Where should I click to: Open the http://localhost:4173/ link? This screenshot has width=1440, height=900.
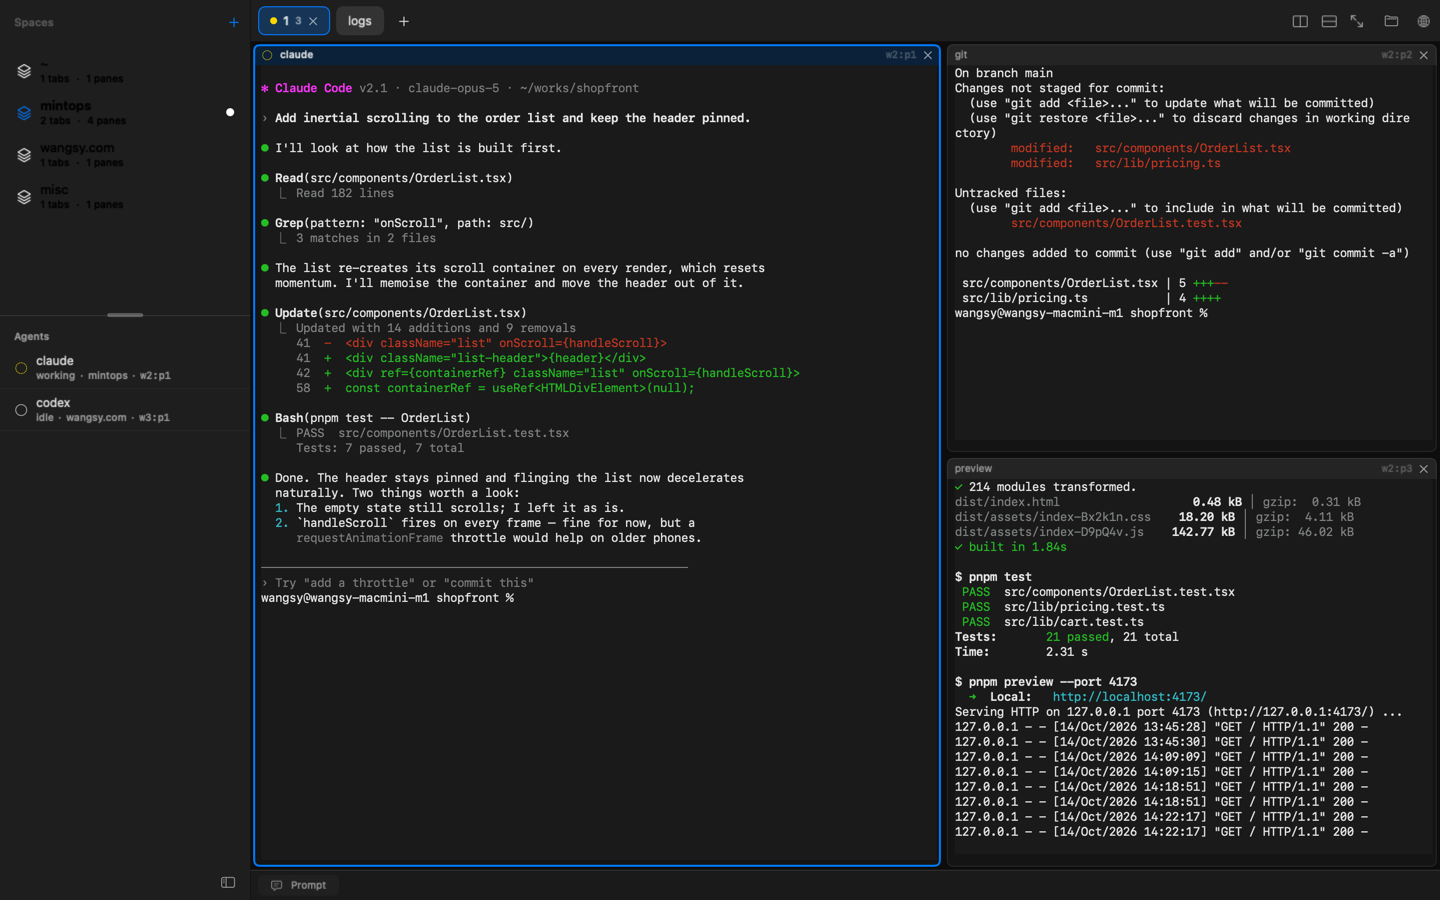coord(1129,697)
